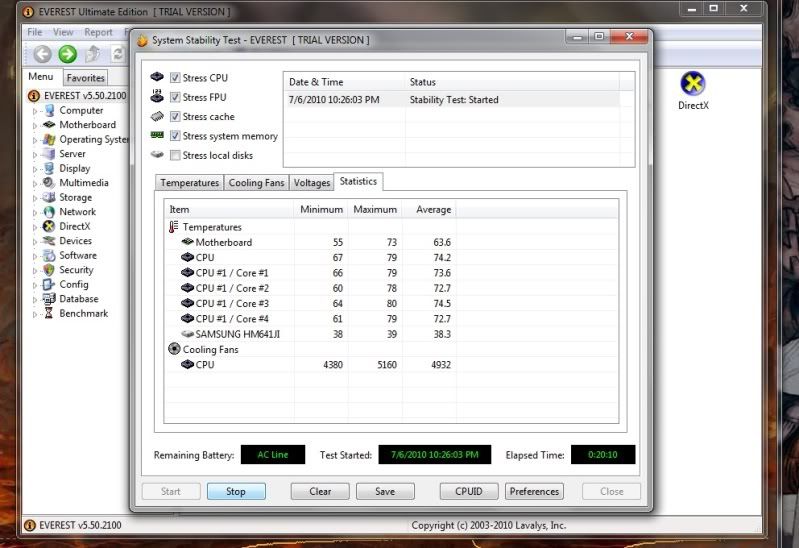Expand the Storage tree node arrow
The height and width of the screenshot is (548, 799).
35,198
